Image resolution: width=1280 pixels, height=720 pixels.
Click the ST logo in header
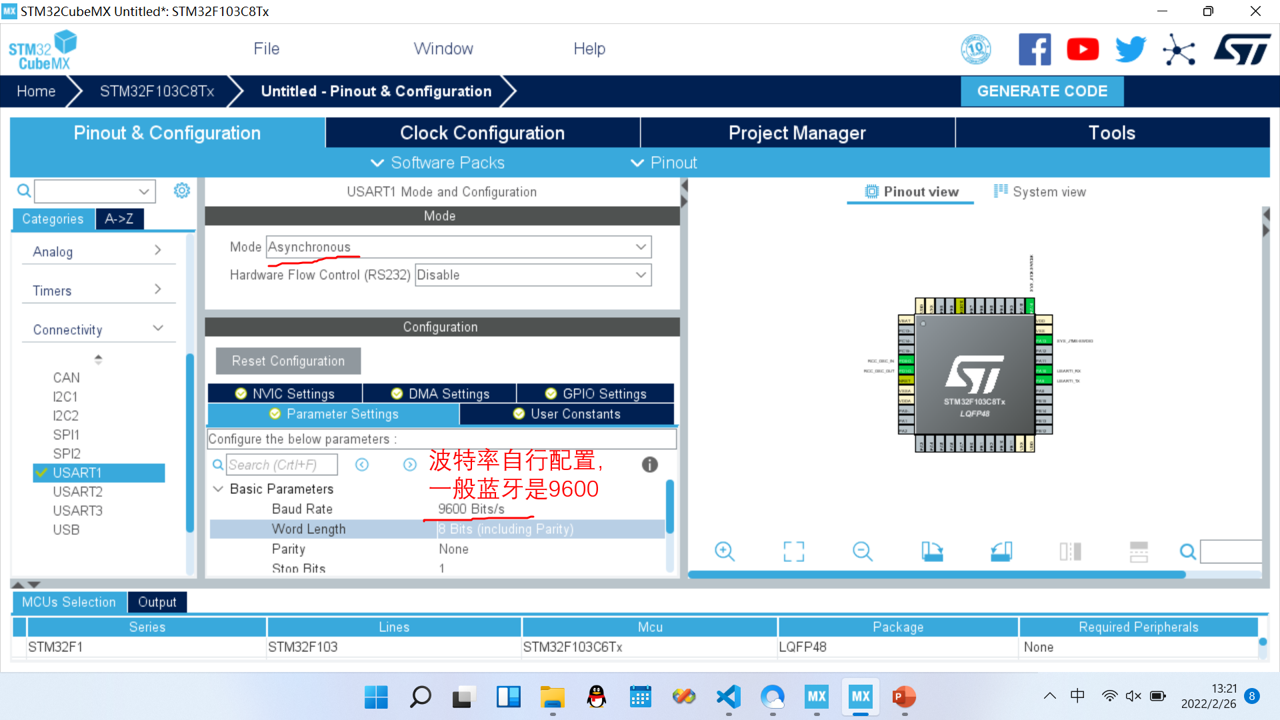coord(1242,49)
